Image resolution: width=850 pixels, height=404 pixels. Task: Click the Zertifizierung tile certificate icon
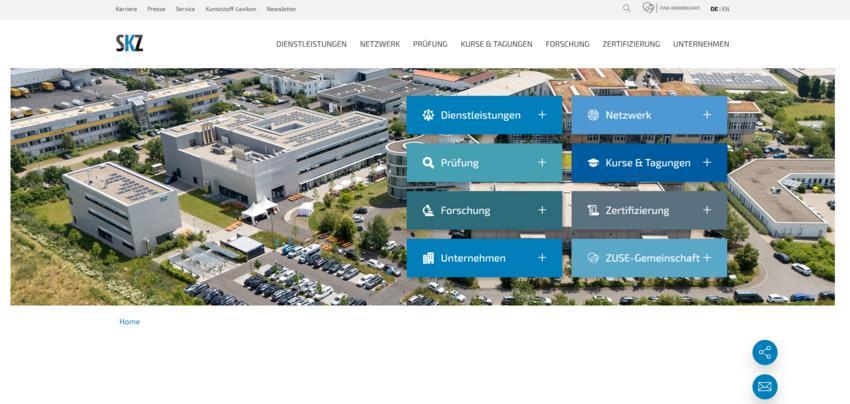click(593, 210)
